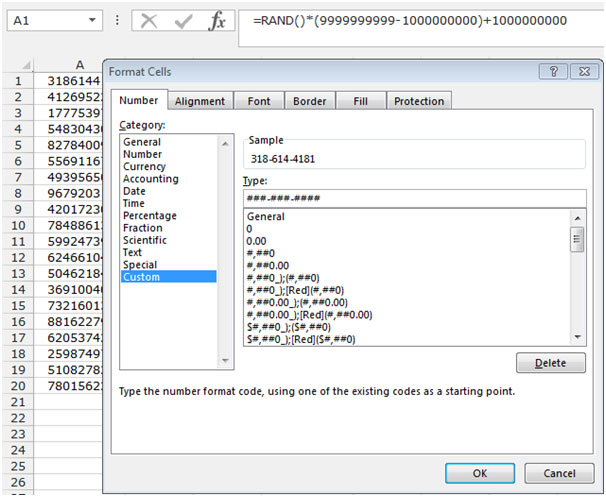The width and height of the screenshot is (606, 497).
Task: Open the Font tab
Action: pyautogui.click(x=259, y=101)
